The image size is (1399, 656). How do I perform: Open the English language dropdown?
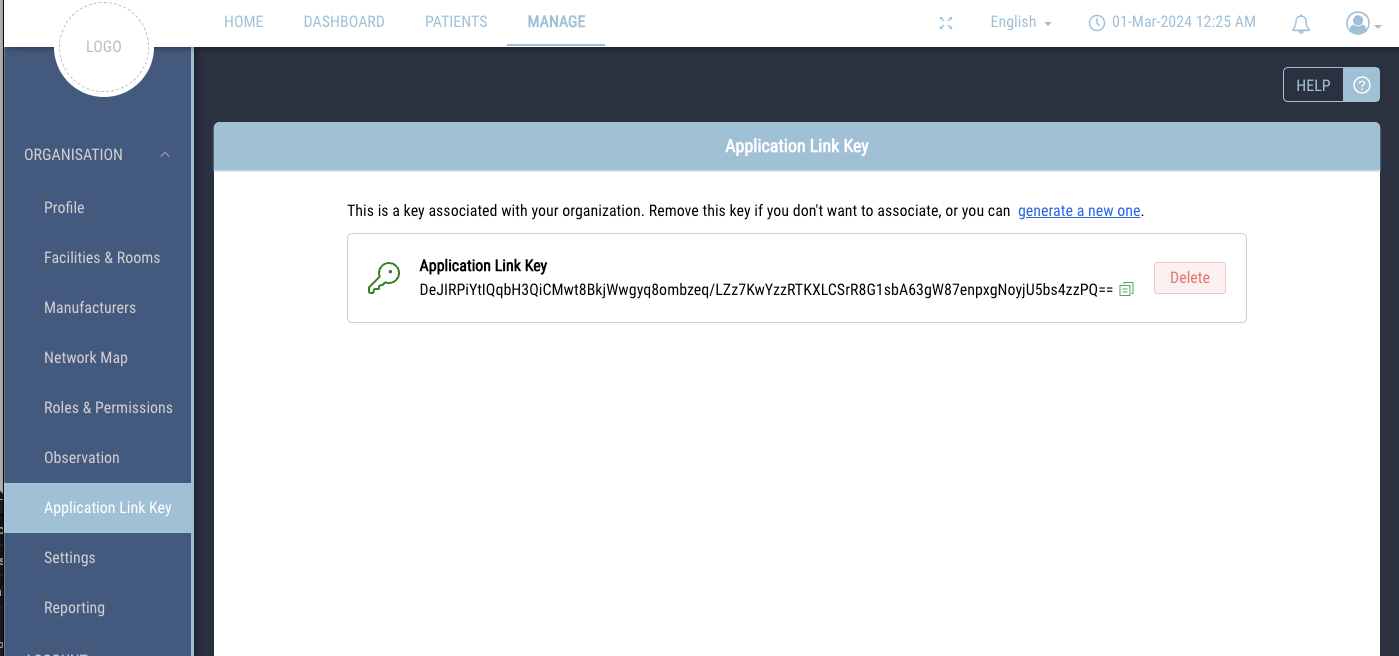pyautogui.click(x=1021, y=22)
